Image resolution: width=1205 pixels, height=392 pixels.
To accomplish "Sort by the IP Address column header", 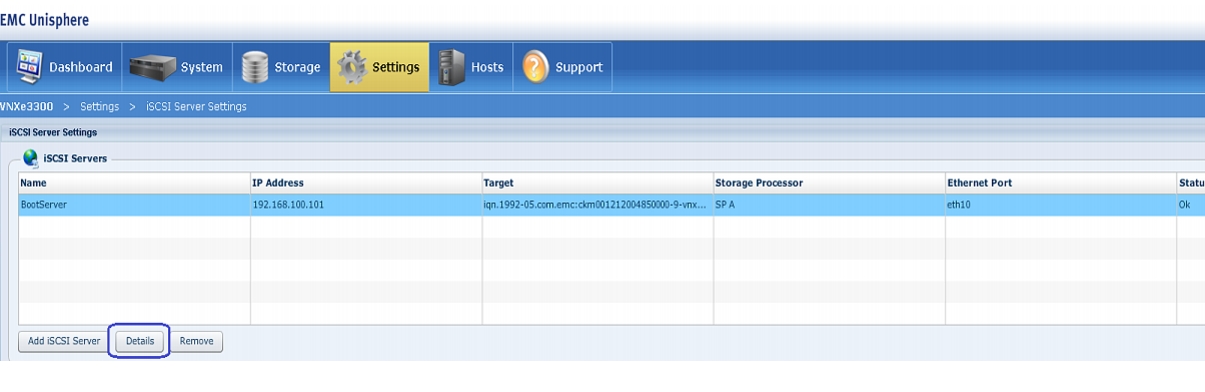I will (366, 183).
